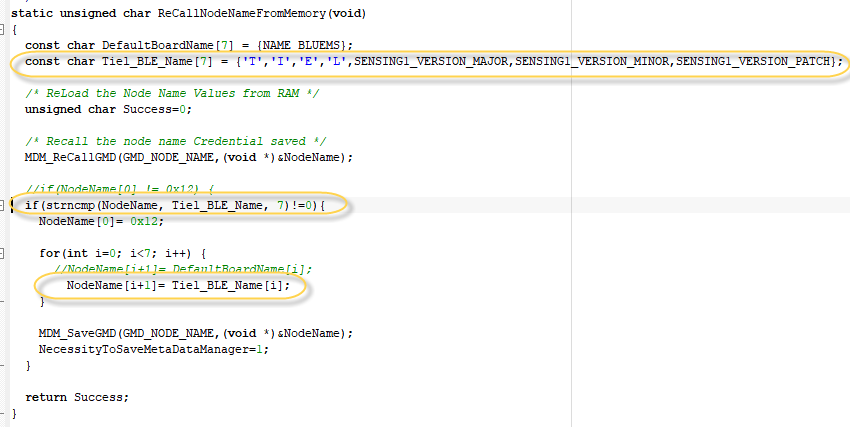The image size is (850, 427).
Task: Select SENSING1_VERSION_MAJOR in the initializer
Action: tap(432, 62)
